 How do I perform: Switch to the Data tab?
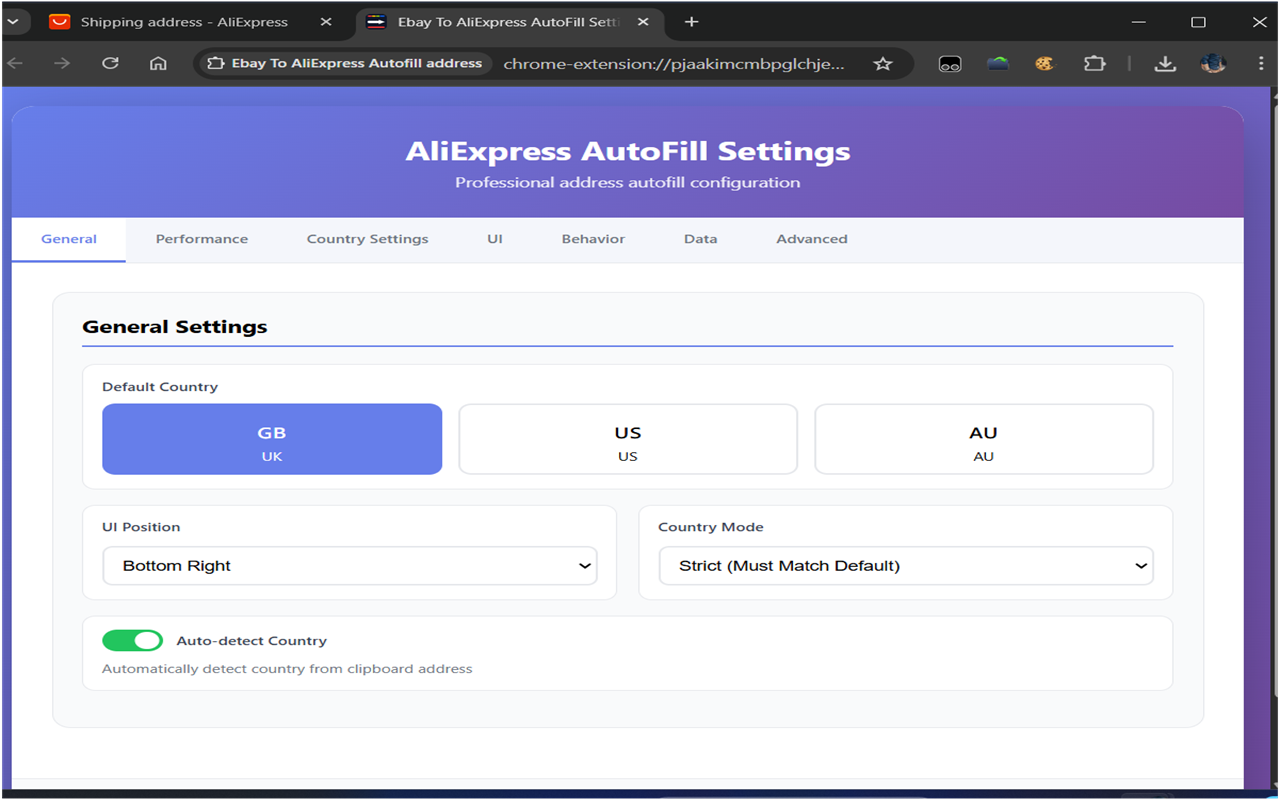pos(700,239)
